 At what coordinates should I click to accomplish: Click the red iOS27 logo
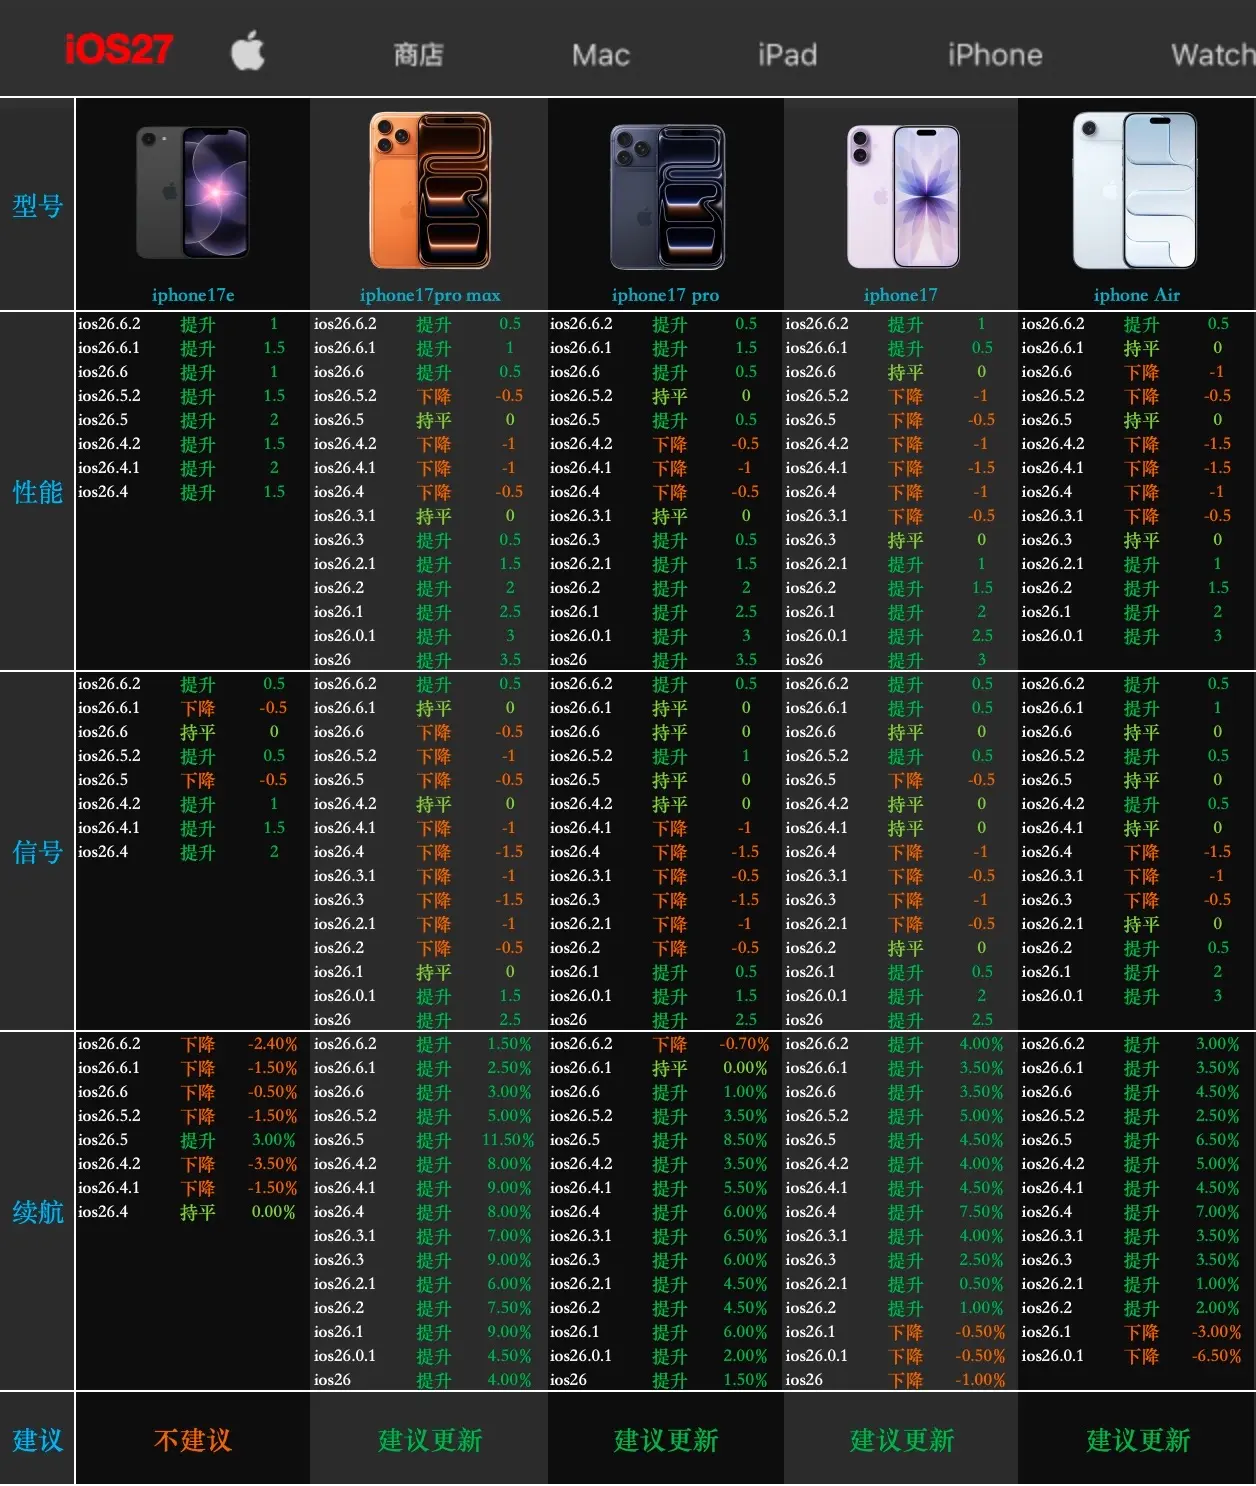click(119, 49)
